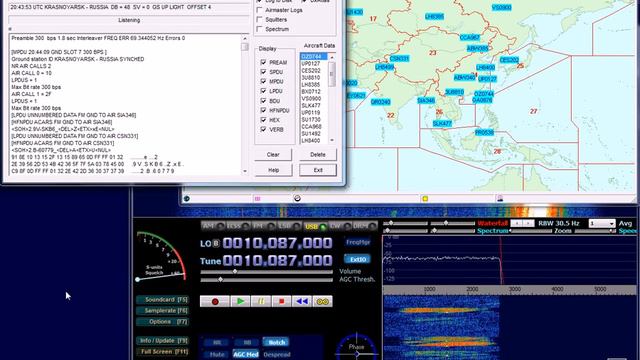The image size is (640, 360).
Task: Uncheck the BDU display option
Action: coord(263,100)
